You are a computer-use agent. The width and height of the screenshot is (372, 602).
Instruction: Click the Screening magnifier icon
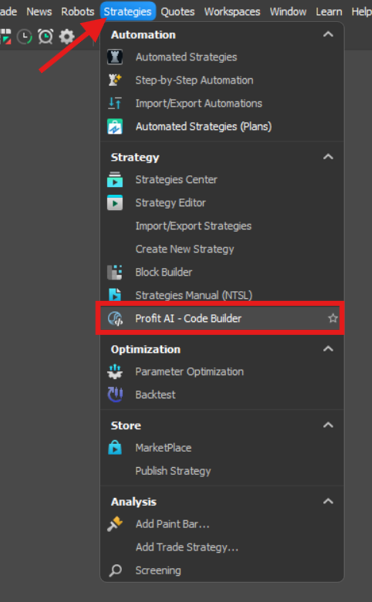click(x=115, y=571)
